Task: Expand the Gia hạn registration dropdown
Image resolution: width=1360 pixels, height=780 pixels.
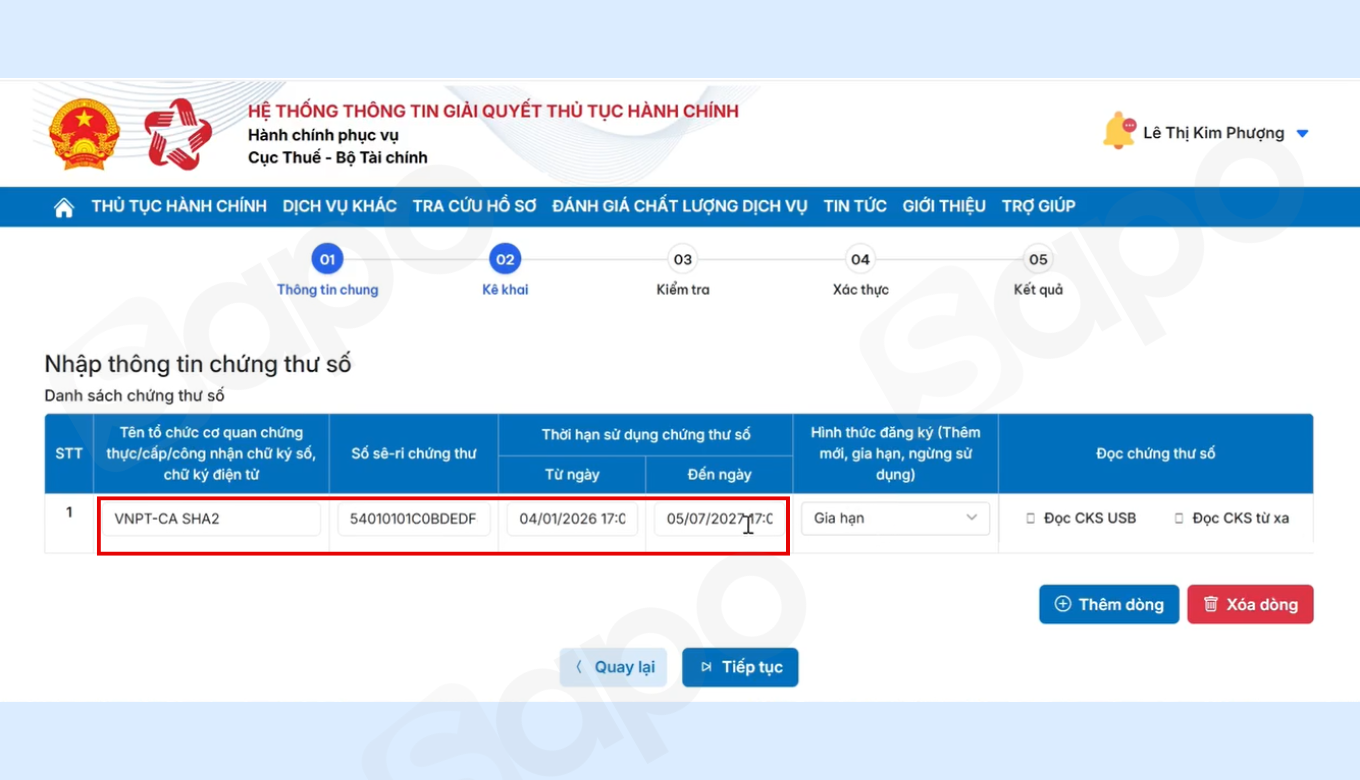Action: point(895,518)
